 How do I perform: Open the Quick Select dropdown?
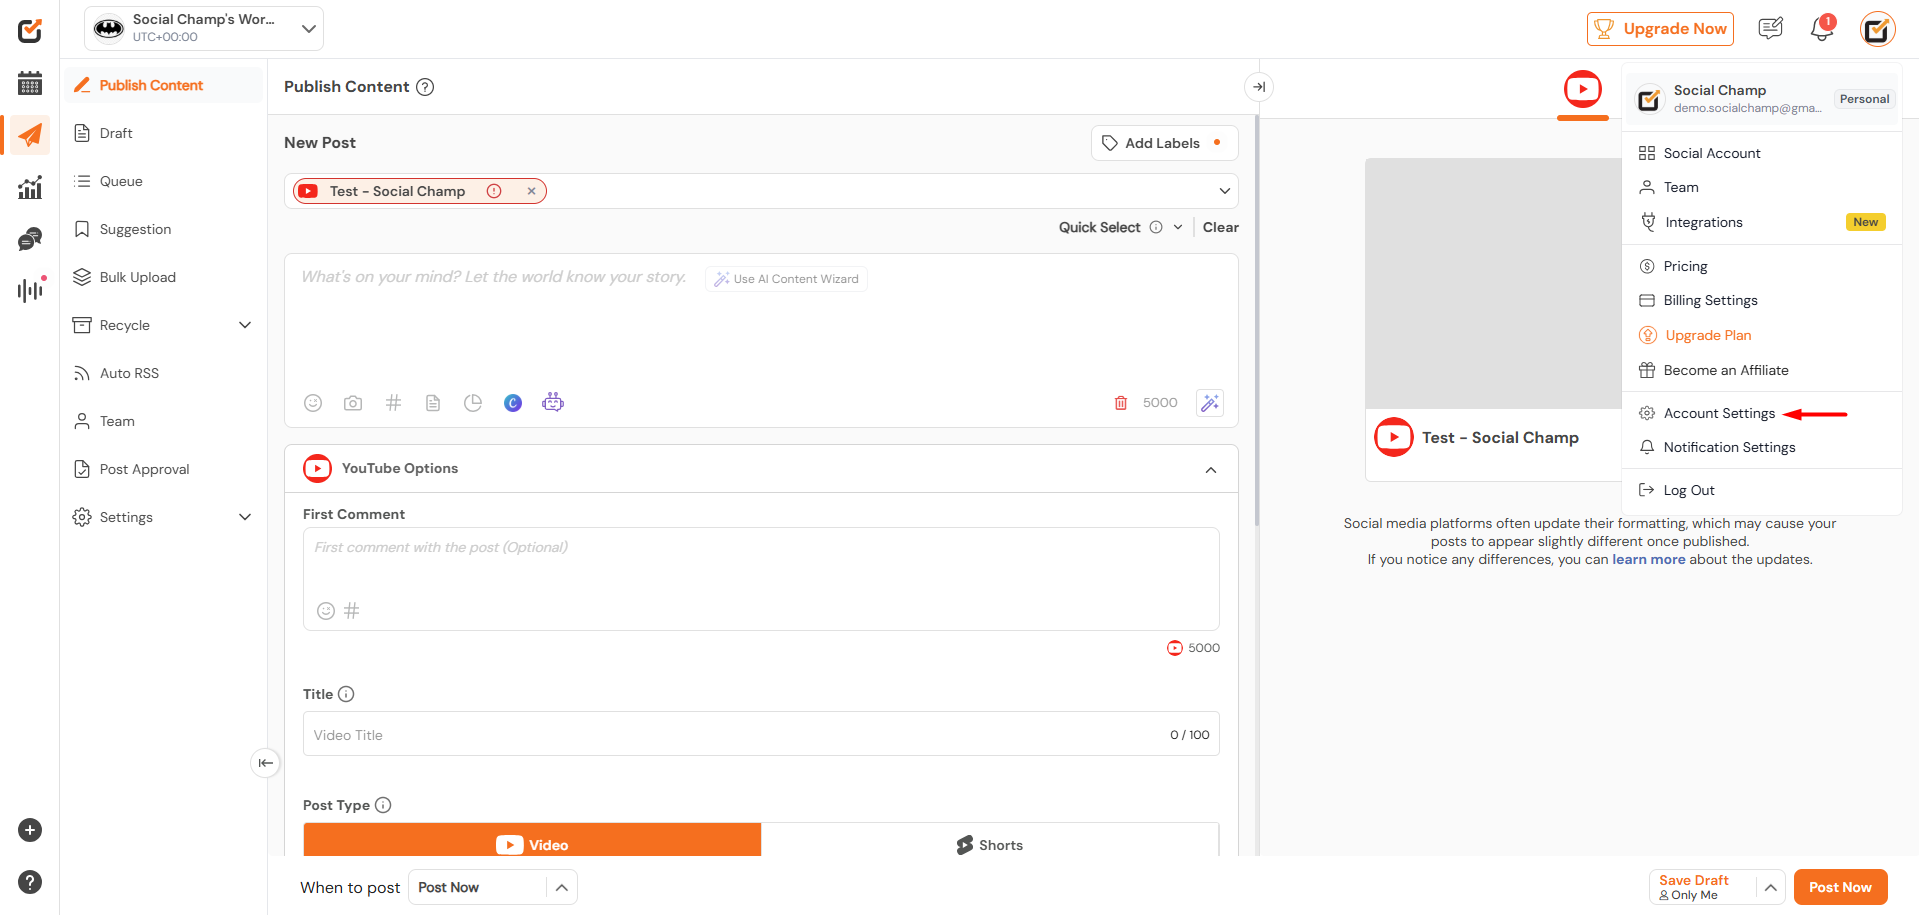tap(1121, 227)
